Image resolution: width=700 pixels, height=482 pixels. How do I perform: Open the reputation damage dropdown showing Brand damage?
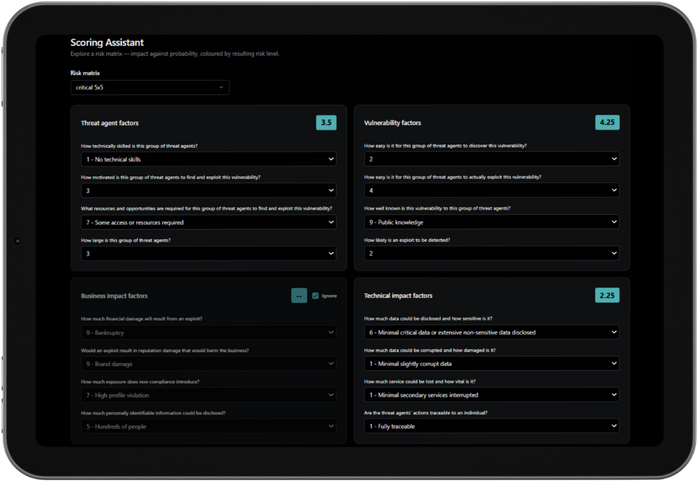(208, 364)
